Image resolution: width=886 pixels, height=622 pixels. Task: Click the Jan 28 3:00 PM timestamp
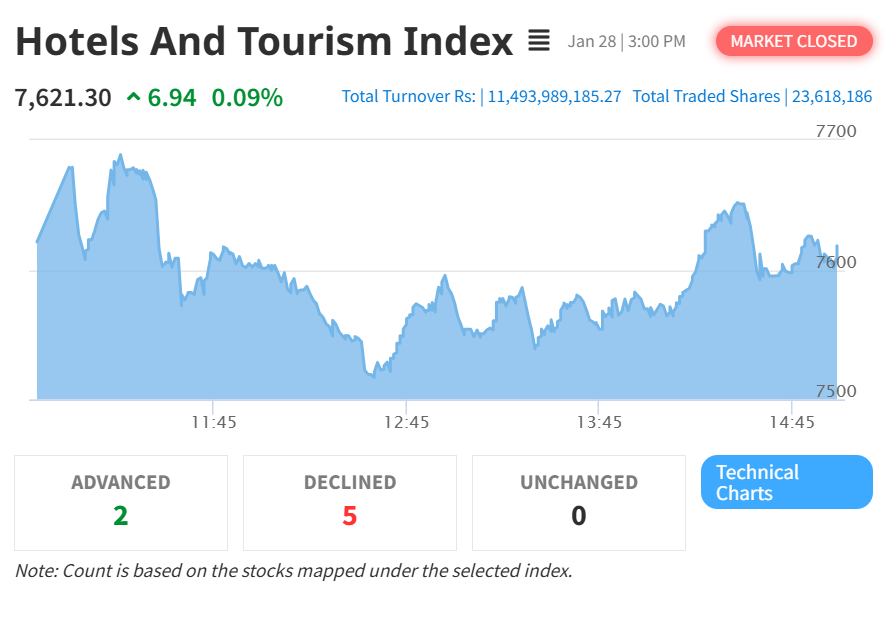(626, 41)
